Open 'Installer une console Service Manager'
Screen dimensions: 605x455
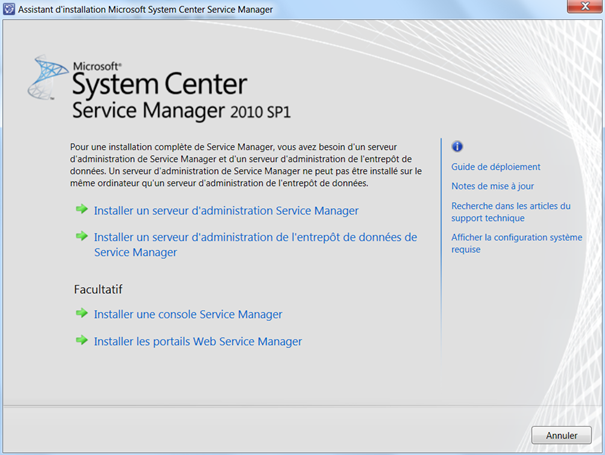click(x=188, y=315)
